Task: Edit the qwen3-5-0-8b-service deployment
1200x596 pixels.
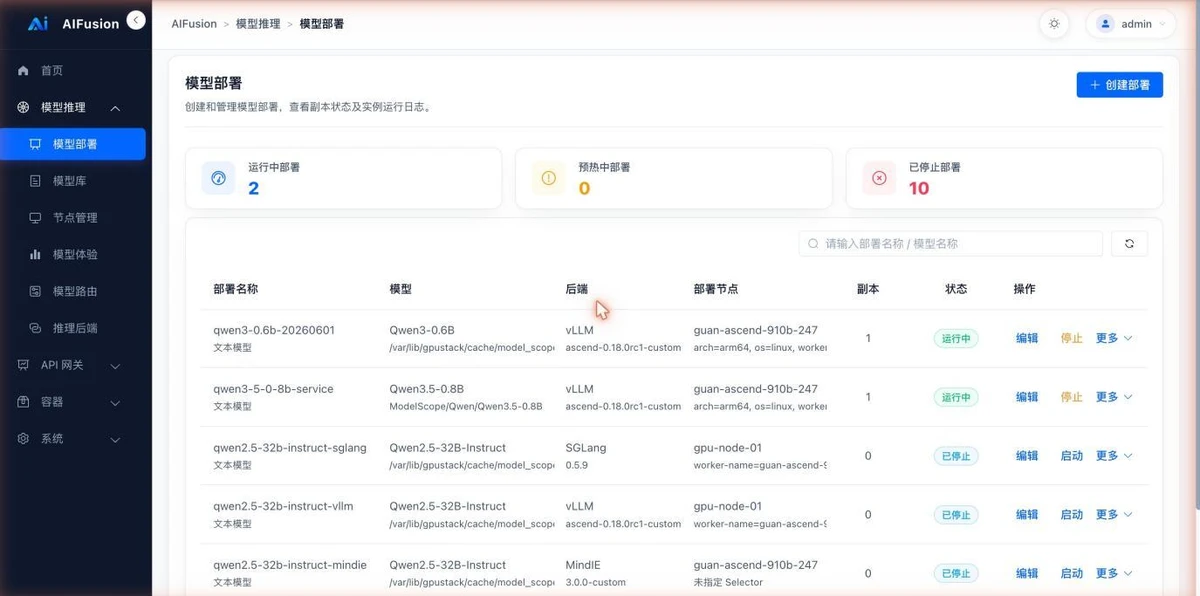Action: 1027,397
